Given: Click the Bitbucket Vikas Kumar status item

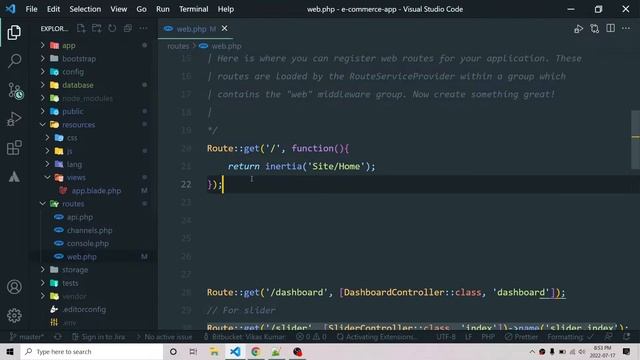Looking at the screenshot, I should (x=244, y=337).
